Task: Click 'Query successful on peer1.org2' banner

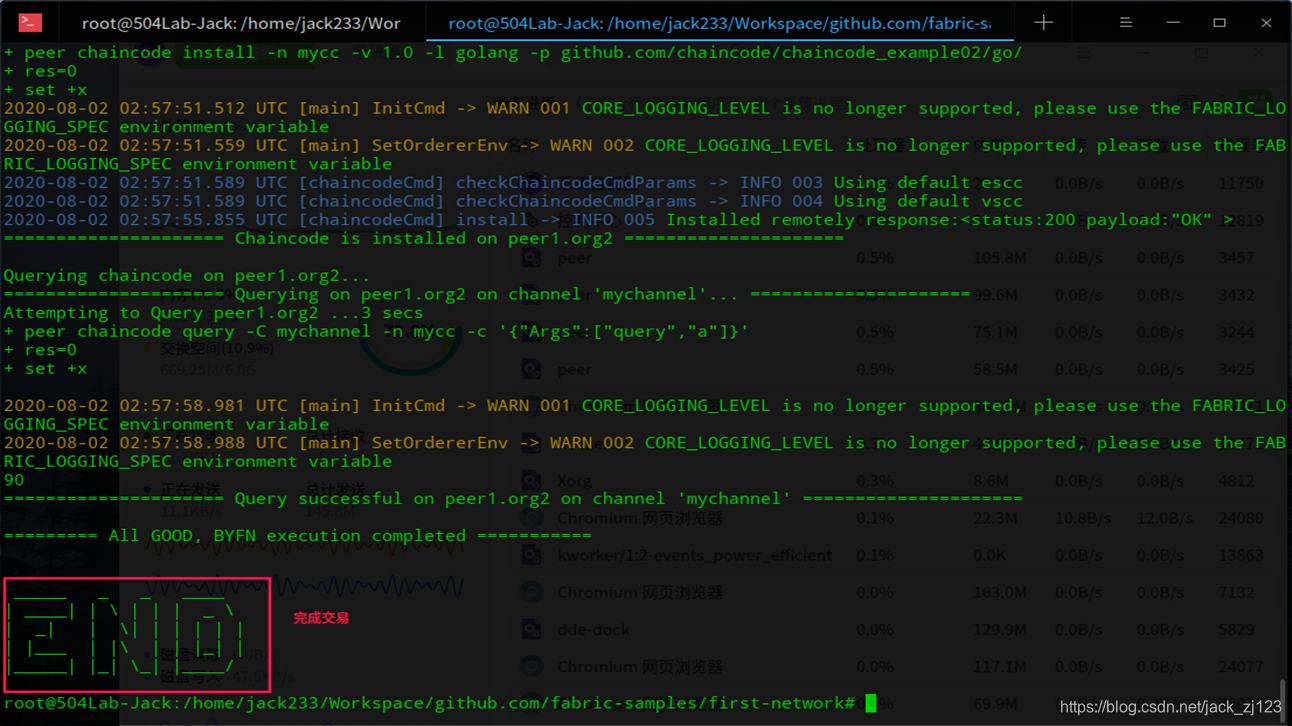Action: 513,498
